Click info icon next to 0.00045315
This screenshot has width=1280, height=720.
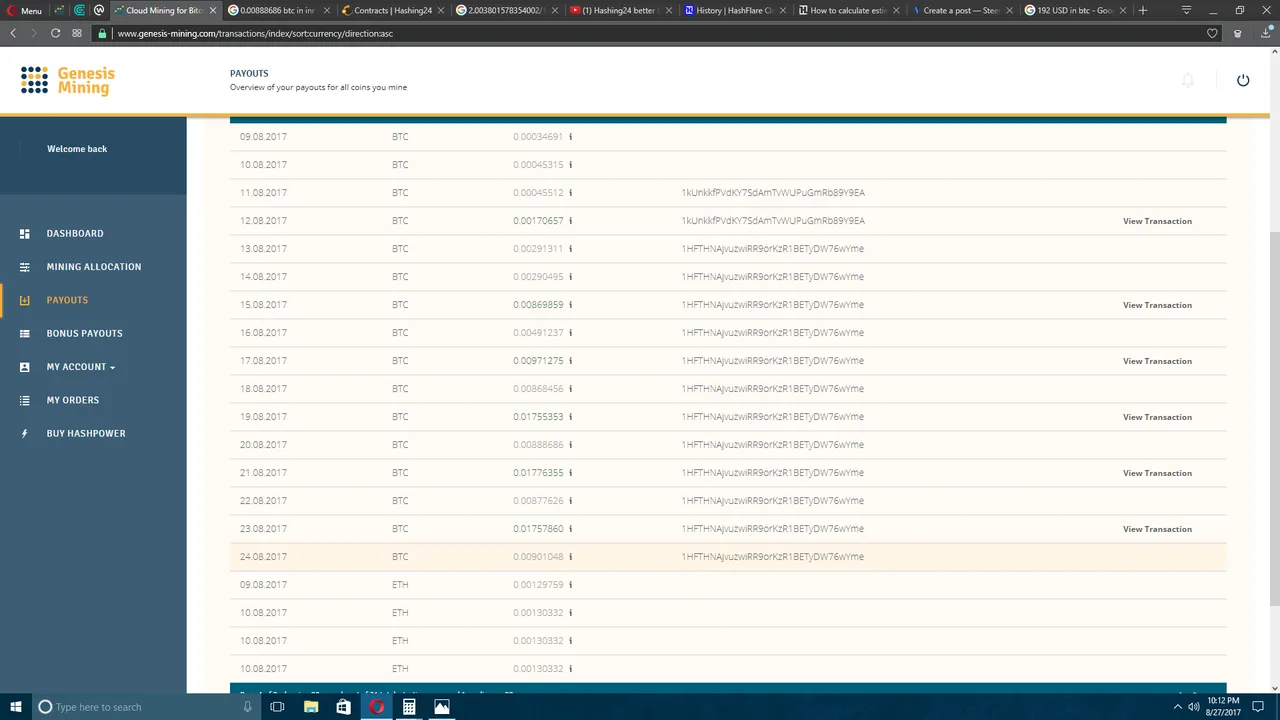[571, 165]
